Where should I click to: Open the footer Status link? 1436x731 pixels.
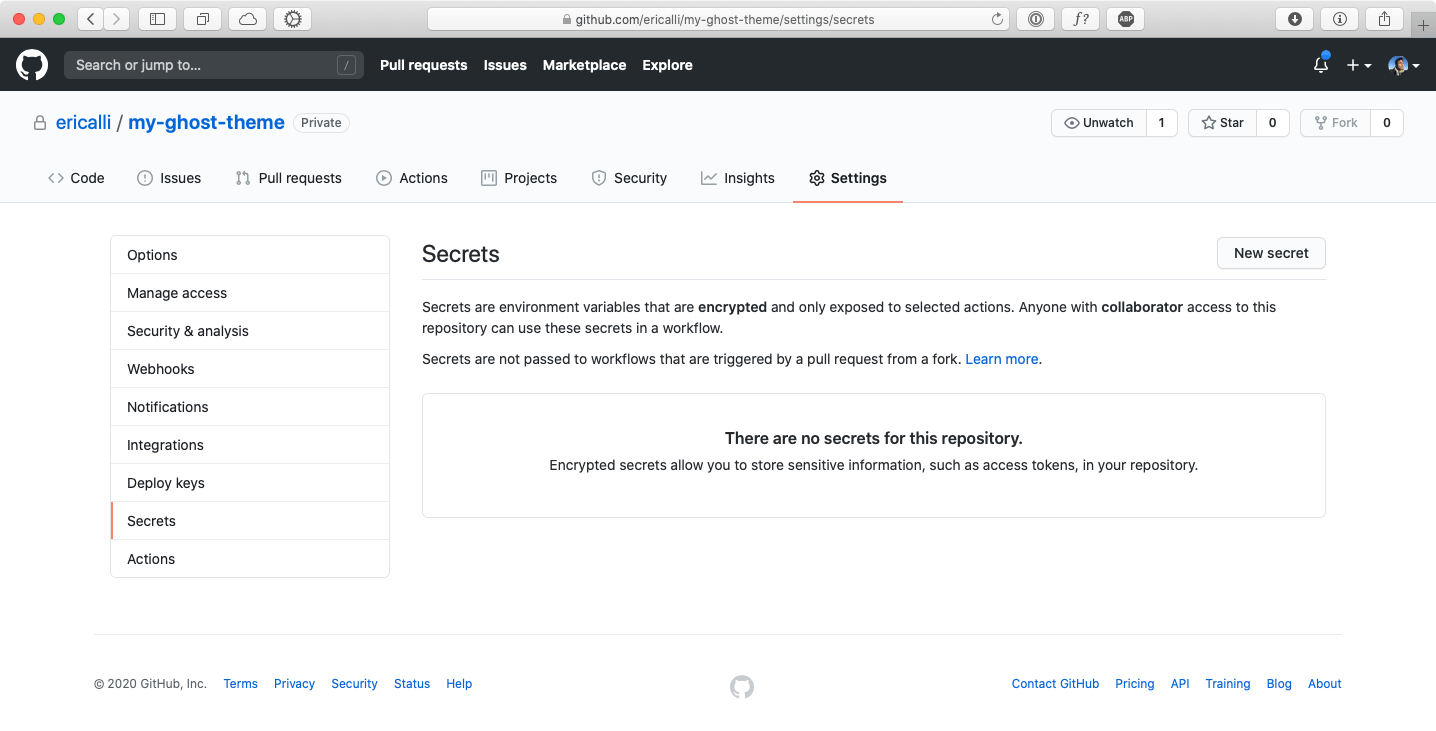[412, 684]
